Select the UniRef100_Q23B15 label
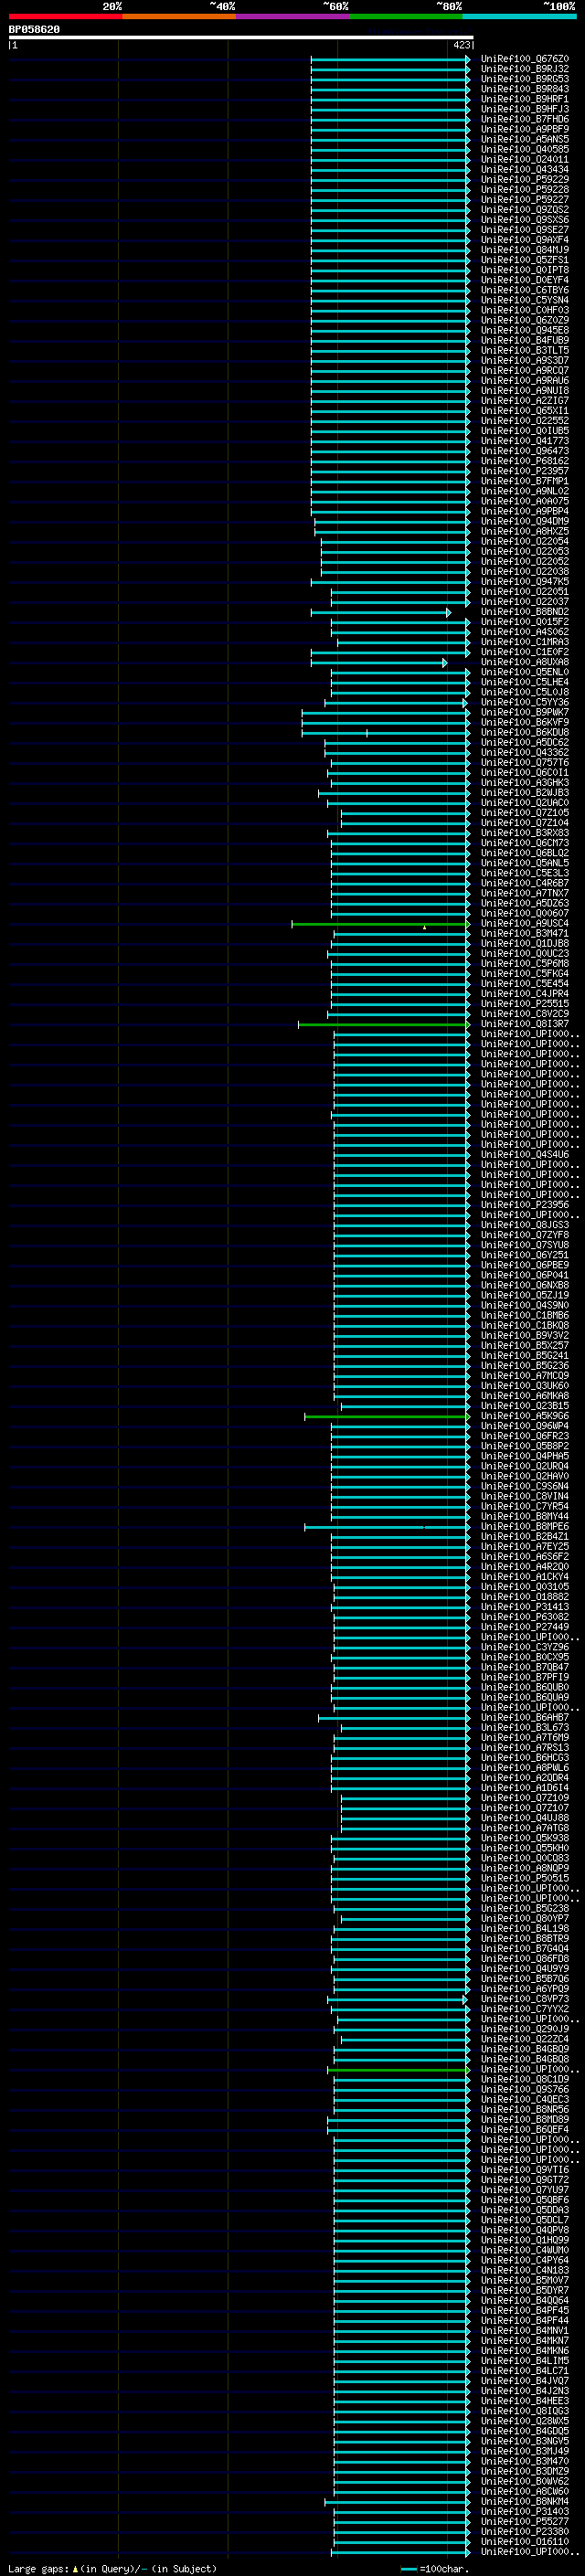Image resolution: width=585 pixels, height=2576 pixels. pos(524,1405)
